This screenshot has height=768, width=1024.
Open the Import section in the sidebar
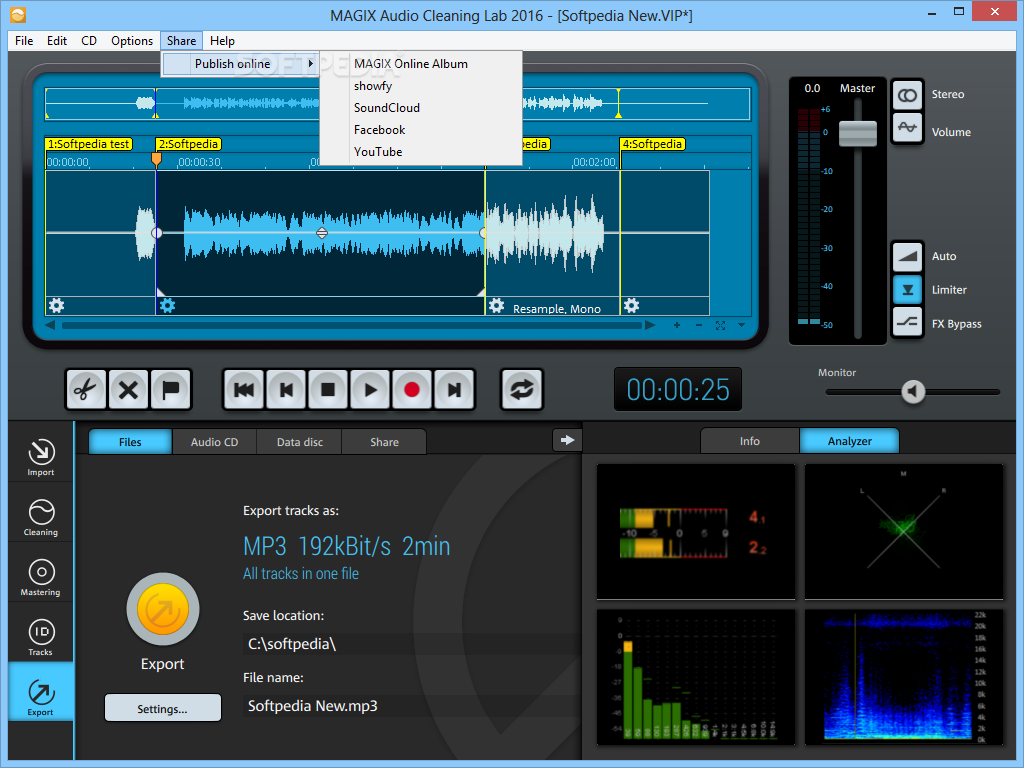(x=41, y=457)
